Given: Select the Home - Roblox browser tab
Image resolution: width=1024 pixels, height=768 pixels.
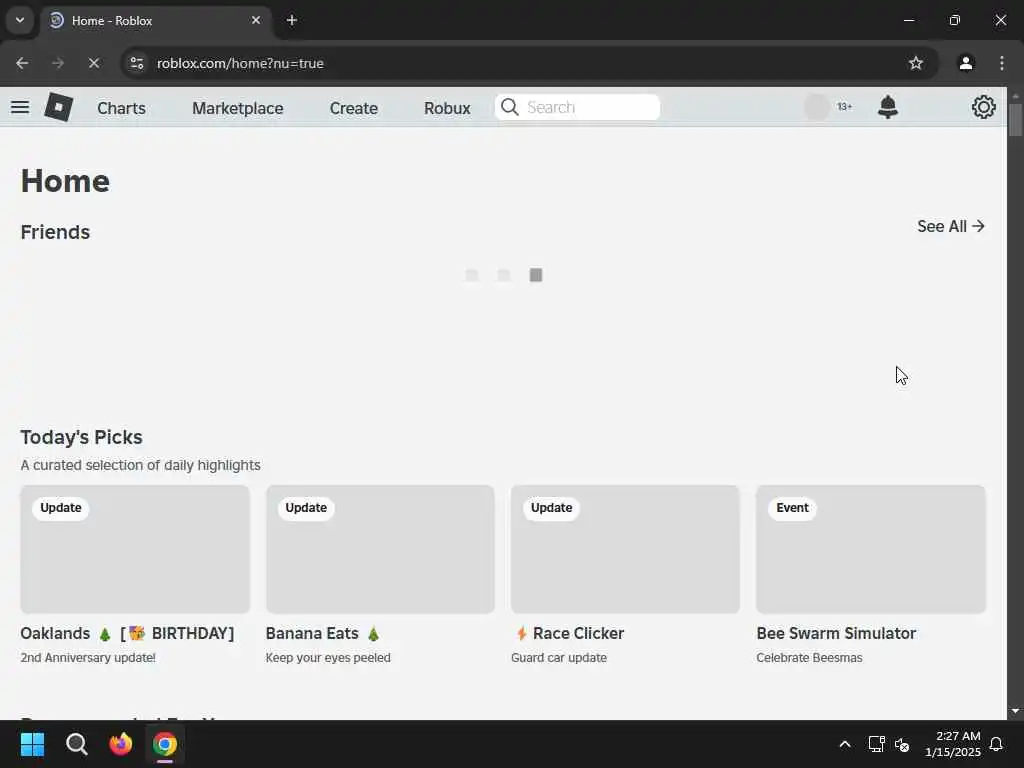Looking at the screenshot, I should [157, 20].
